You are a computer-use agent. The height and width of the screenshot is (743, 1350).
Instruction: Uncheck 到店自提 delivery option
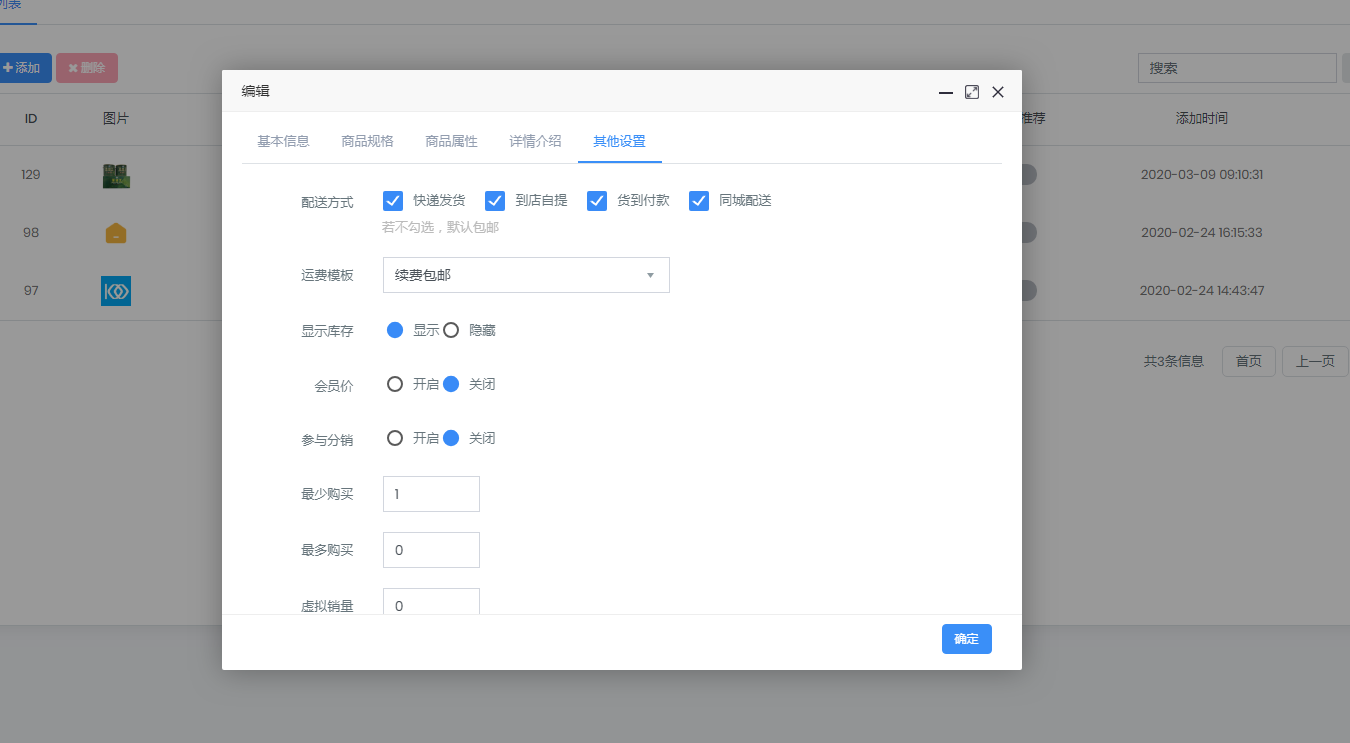(495, 201)
